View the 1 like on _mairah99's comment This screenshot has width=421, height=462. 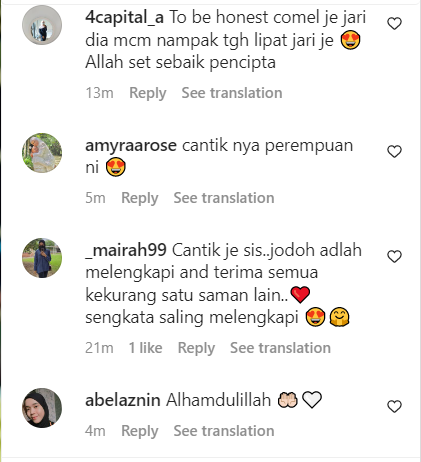pyautogui.click(x=146, y=348)
